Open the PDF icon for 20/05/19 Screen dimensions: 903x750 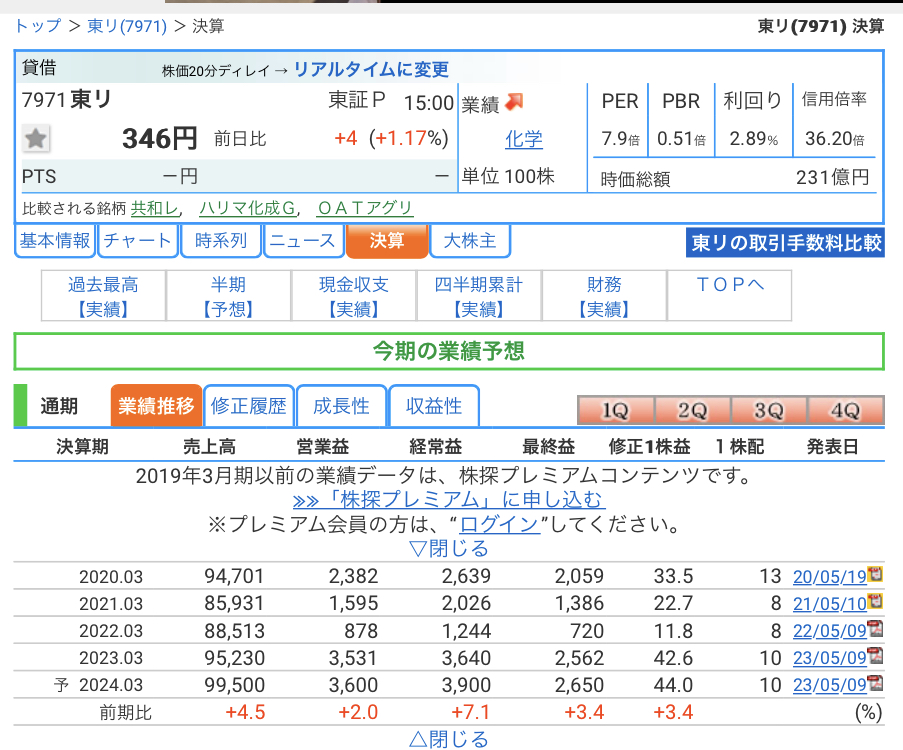tap(875, 574)
